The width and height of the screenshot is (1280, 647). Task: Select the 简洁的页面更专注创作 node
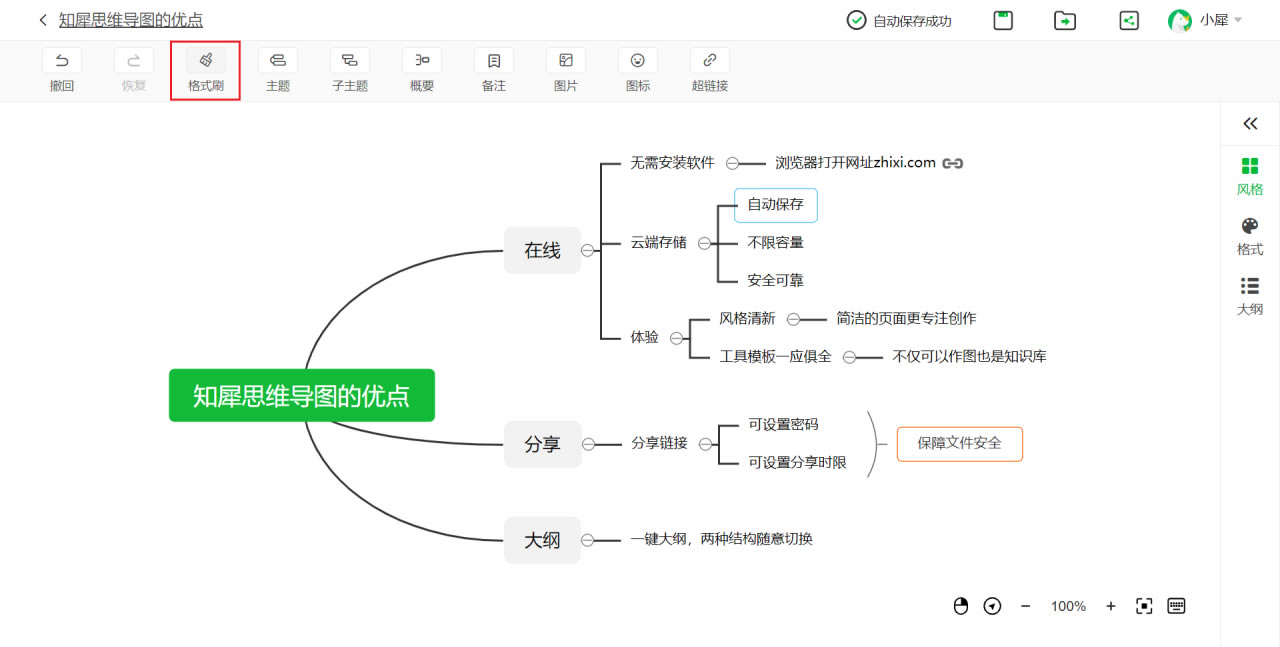point(906,318)
